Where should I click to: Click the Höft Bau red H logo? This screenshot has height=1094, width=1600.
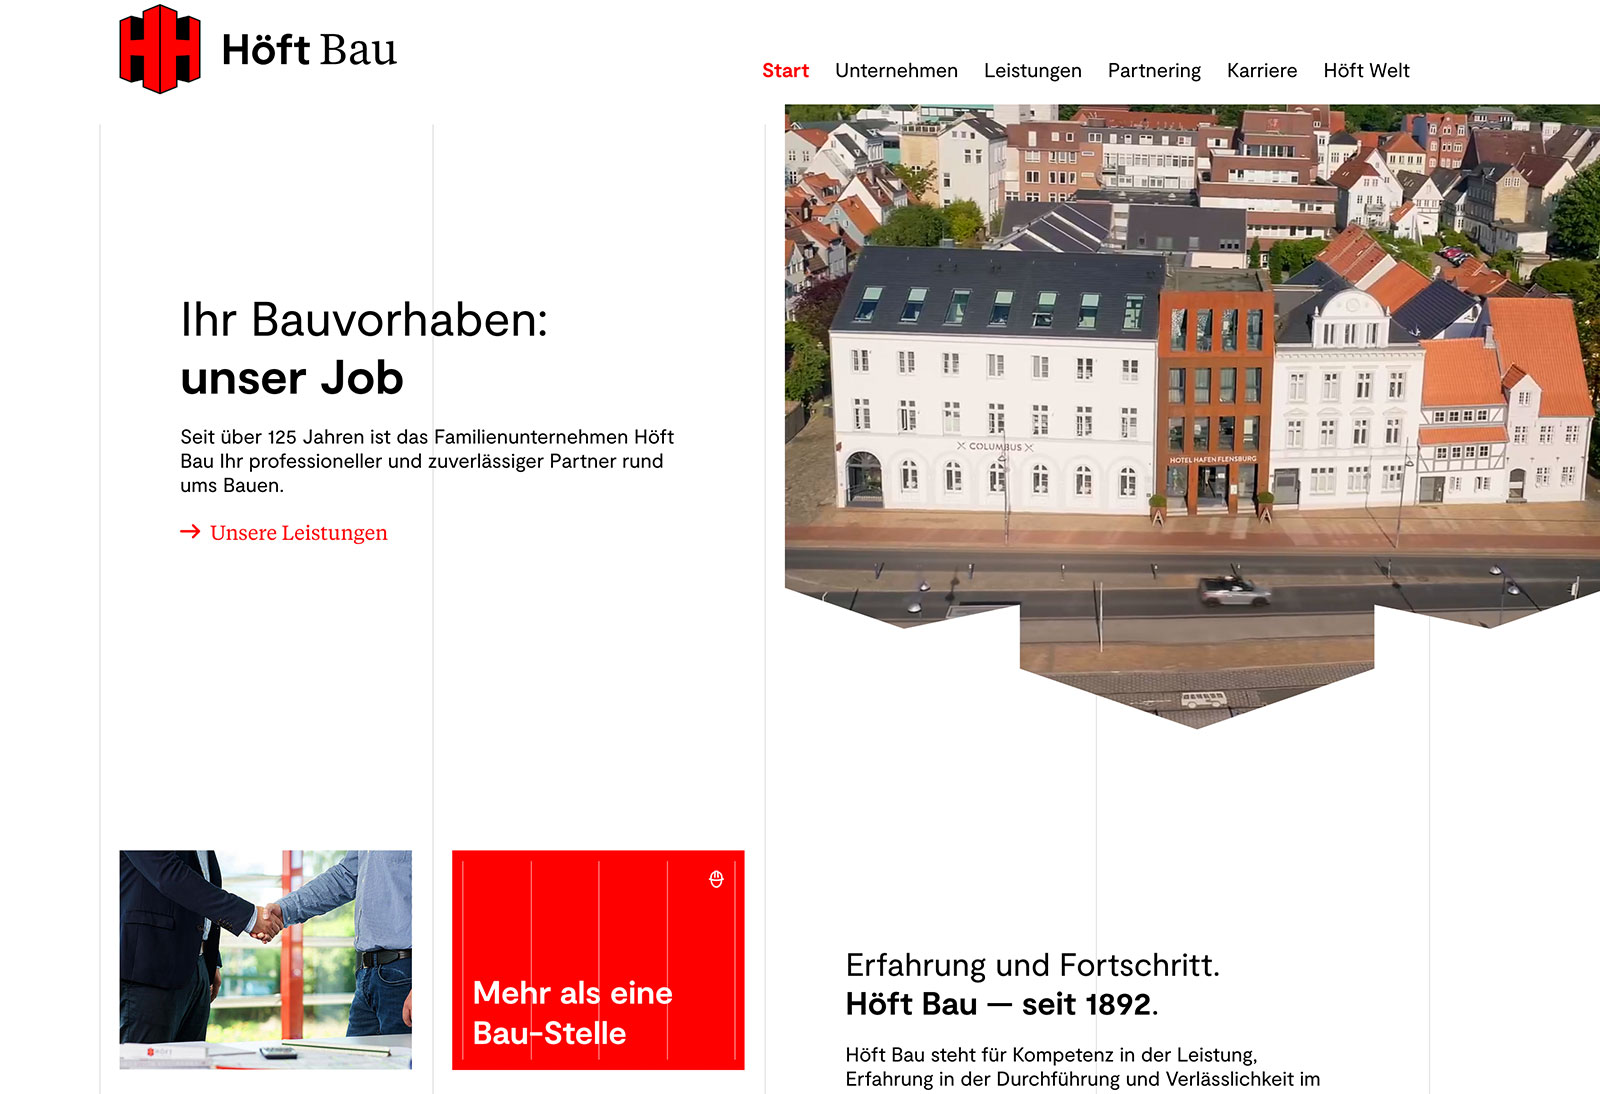click(160, 49)
